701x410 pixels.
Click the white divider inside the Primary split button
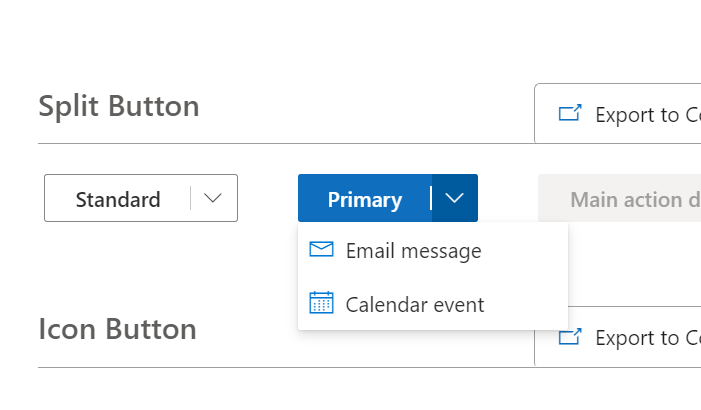tap(431, 198)
